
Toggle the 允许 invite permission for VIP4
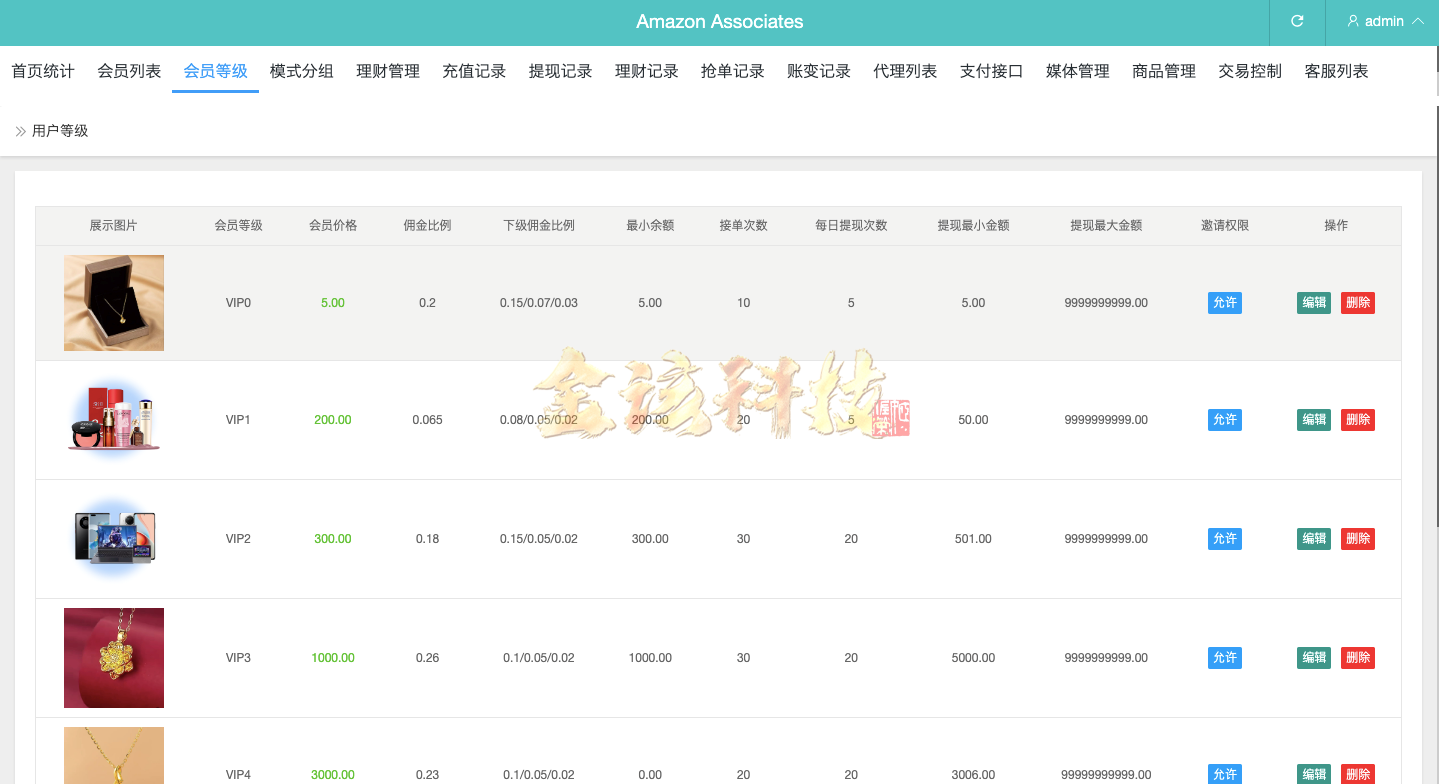1224,774
